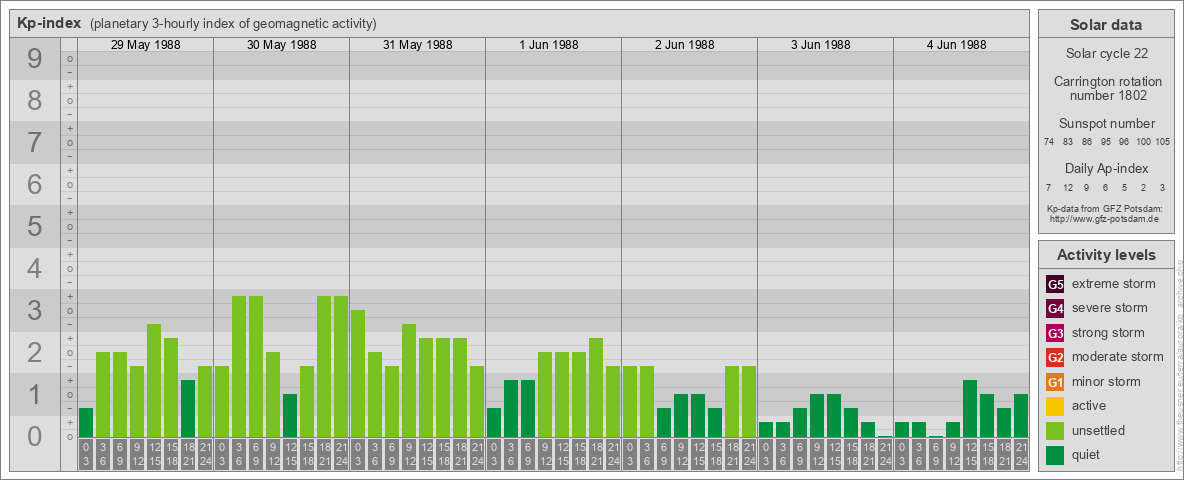The image size is (1184, 480).
Task: Select the '3 Jun 1988' date header
Action: [821, 45]
